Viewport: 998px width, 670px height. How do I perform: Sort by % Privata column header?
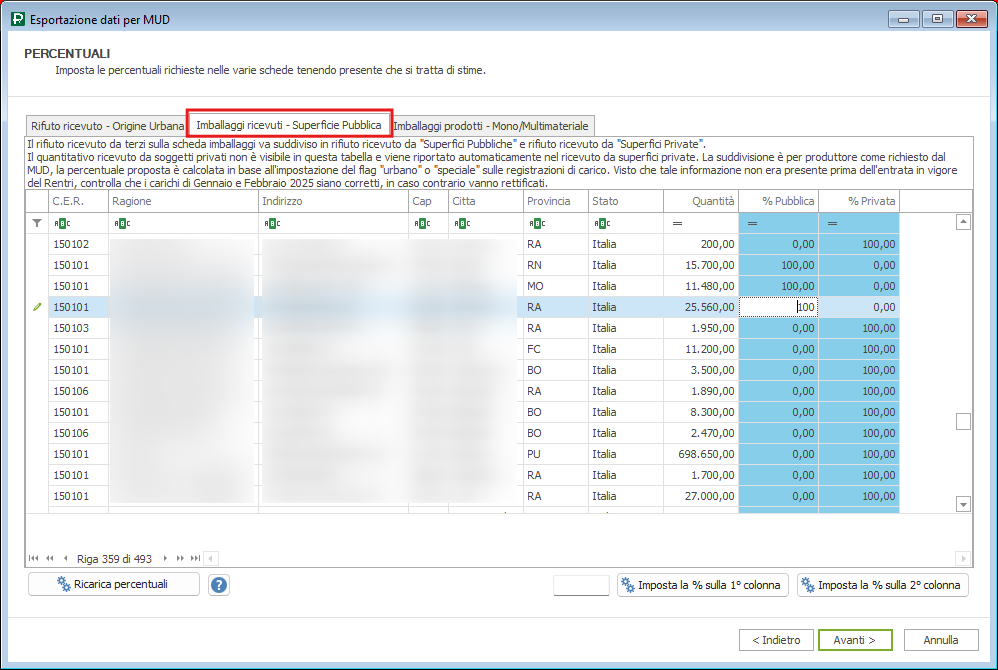tap(859, 201)
